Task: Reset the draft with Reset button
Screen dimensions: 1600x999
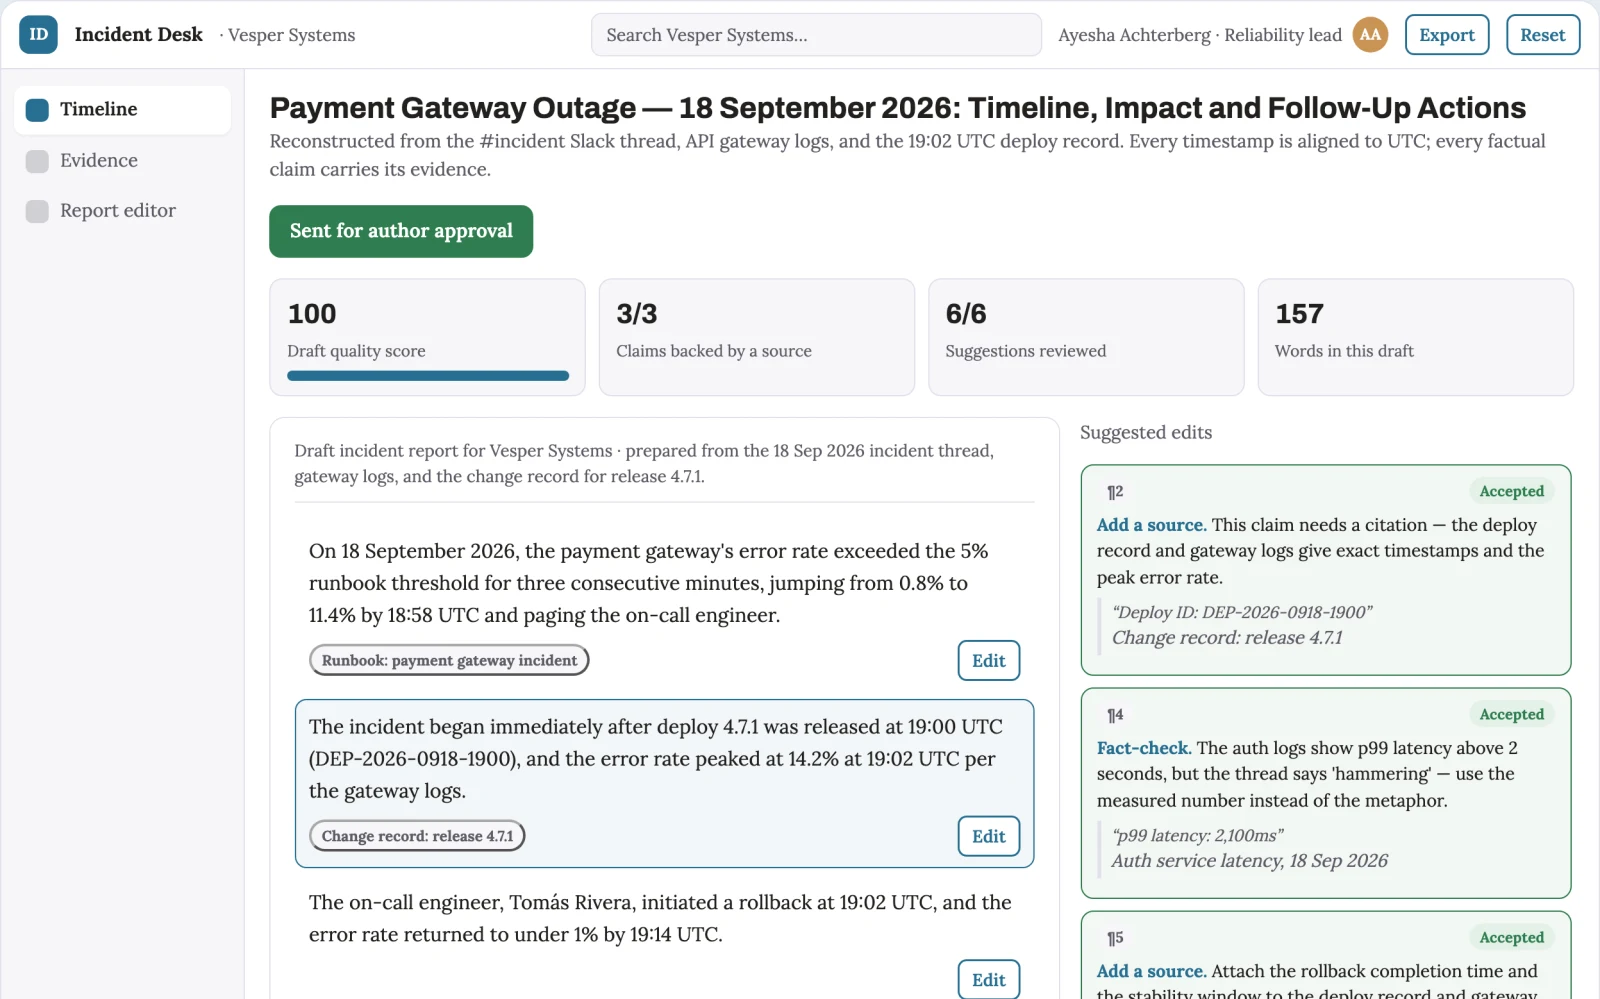Action: (1543, 35)
